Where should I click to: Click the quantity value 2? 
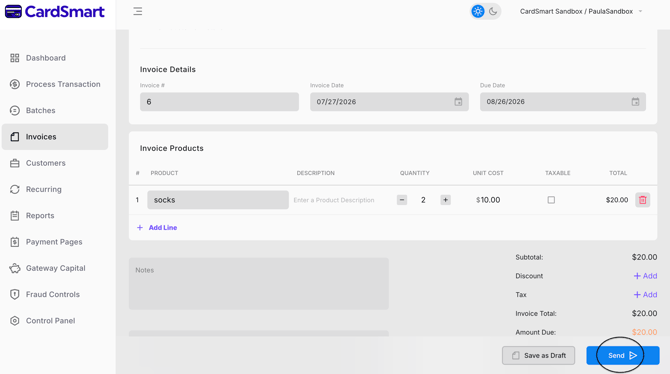[x=423, y=200]
